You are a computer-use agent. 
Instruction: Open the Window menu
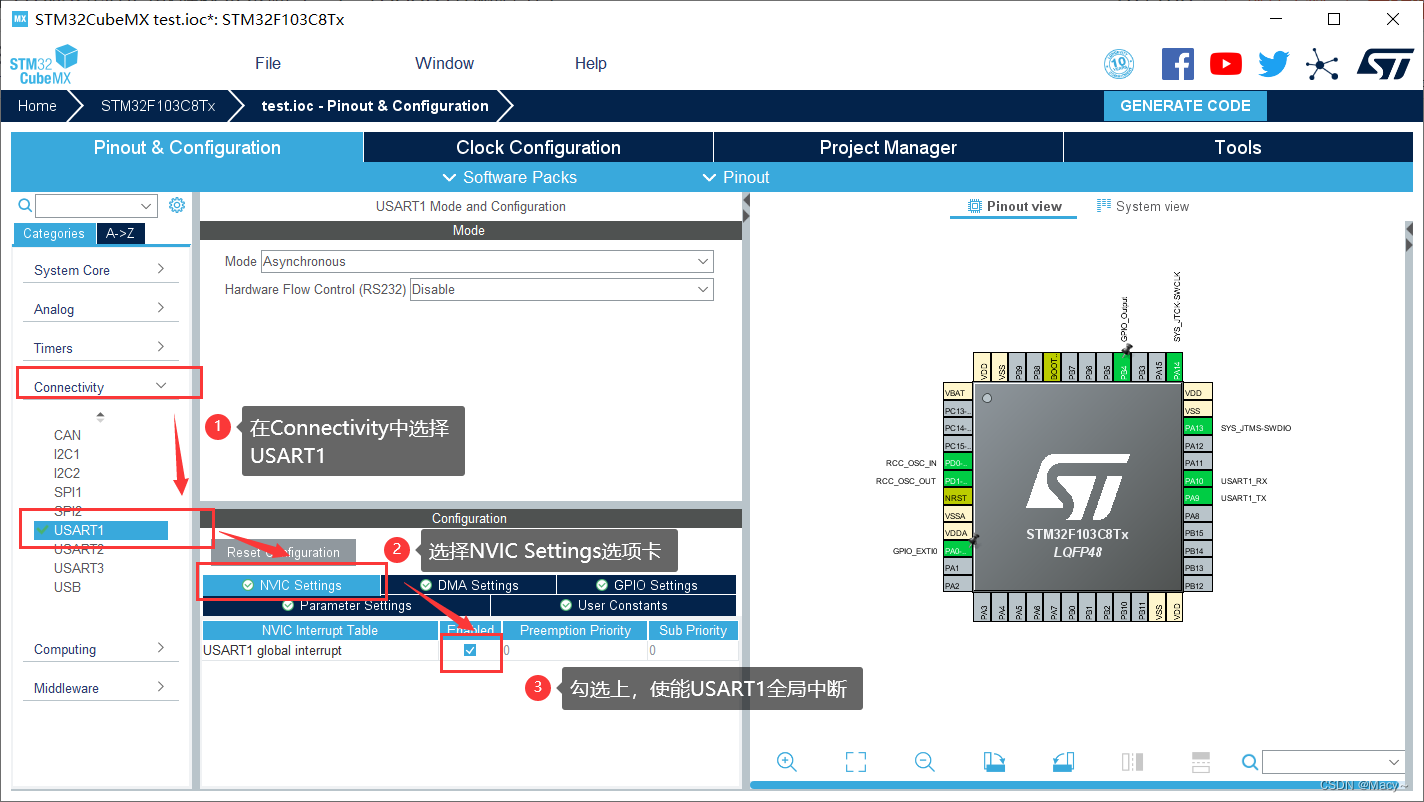tap(444, 63)
